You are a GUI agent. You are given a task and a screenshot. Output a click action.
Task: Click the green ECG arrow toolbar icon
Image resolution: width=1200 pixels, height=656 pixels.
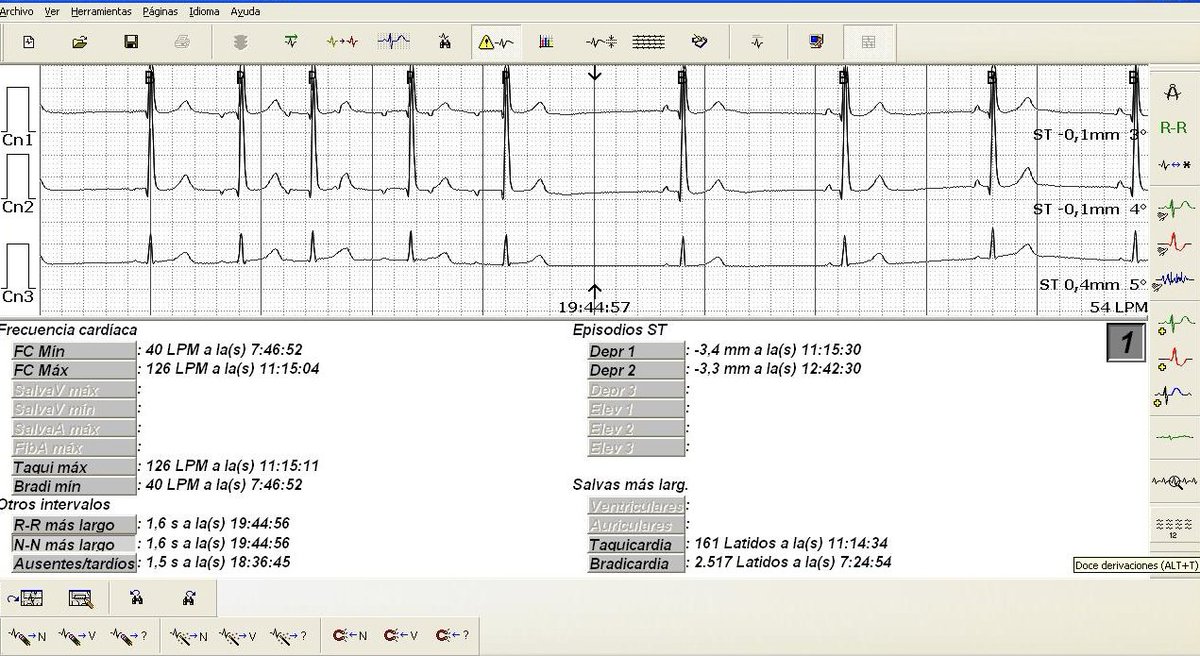click(291, 42)
